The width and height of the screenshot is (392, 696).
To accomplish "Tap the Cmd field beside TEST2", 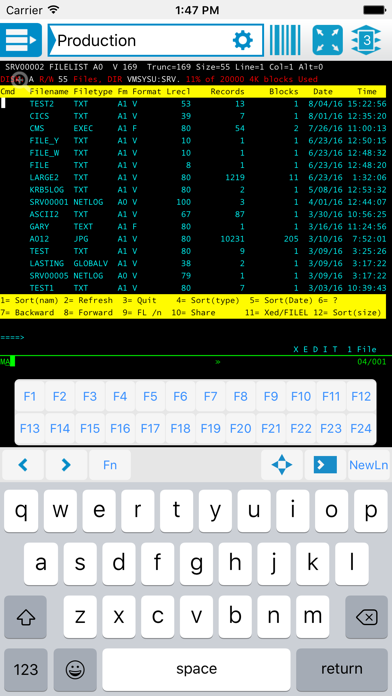I will pos(4,103).
